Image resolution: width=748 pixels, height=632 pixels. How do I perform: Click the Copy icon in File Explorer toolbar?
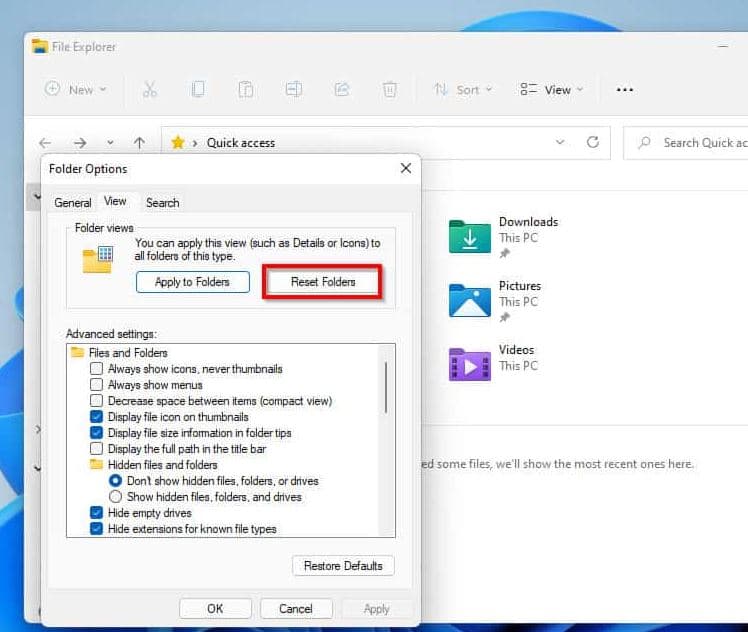pyautogui.click(x=197, y=89)
